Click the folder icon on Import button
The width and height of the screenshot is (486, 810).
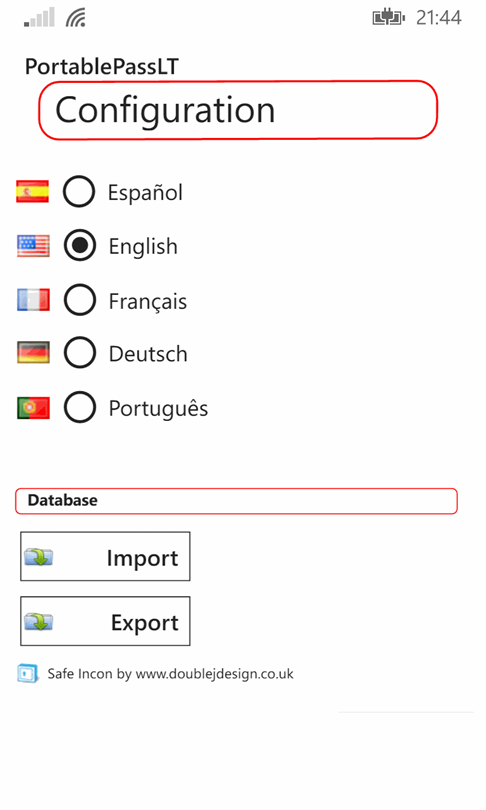[39, 557]
